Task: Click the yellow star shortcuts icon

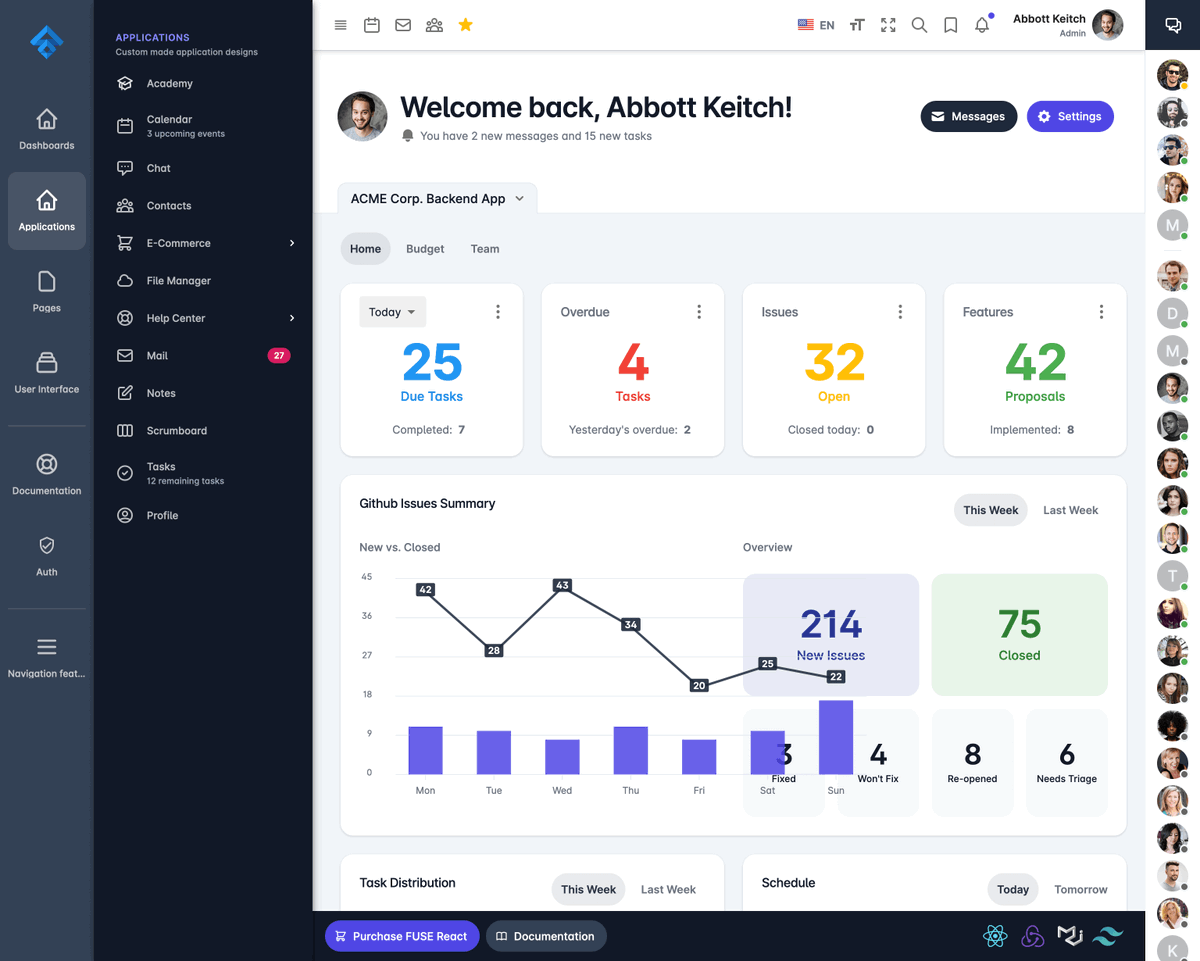Action: pyautogui.click(x=465, y=25)
